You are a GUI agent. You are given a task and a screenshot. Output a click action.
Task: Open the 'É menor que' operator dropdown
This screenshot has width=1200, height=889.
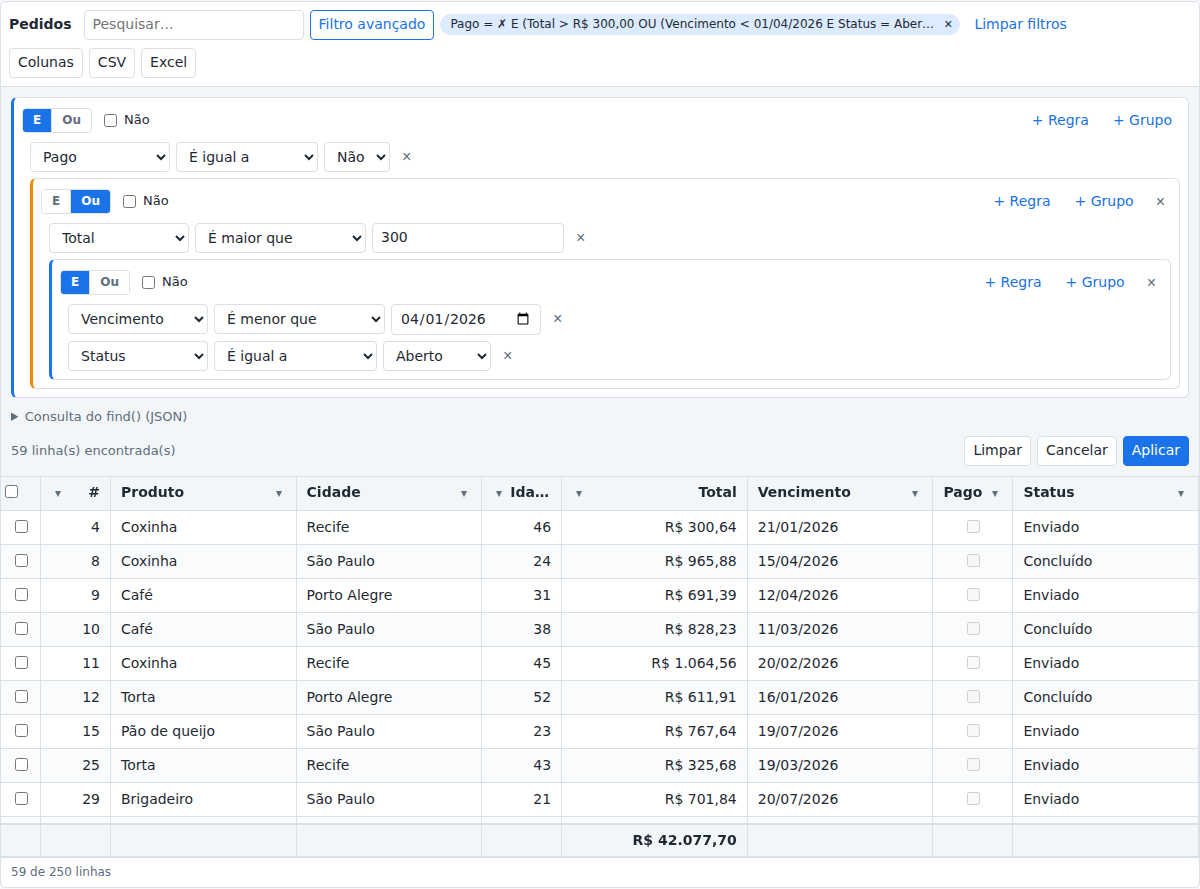(x=300, y=319)
